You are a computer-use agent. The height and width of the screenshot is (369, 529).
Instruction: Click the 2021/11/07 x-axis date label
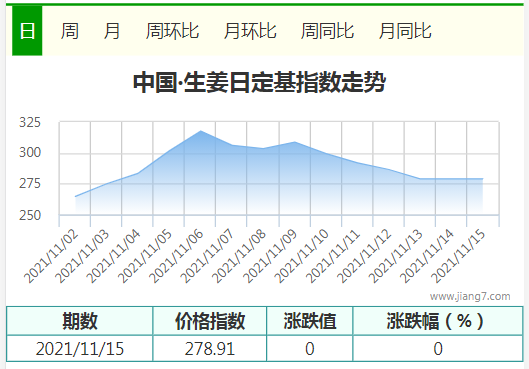pyautogui.click(x=207, y=256)
